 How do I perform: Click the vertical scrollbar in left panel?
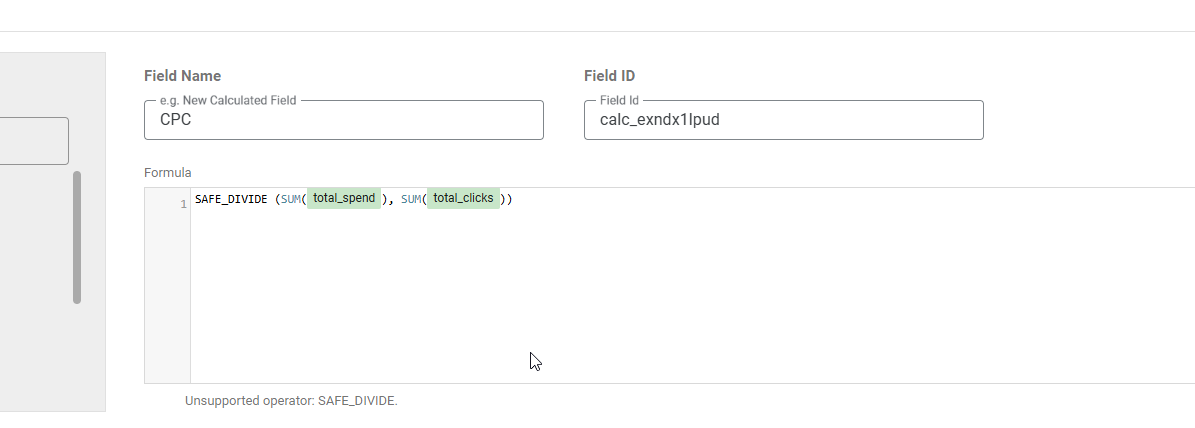pos(77,238)
